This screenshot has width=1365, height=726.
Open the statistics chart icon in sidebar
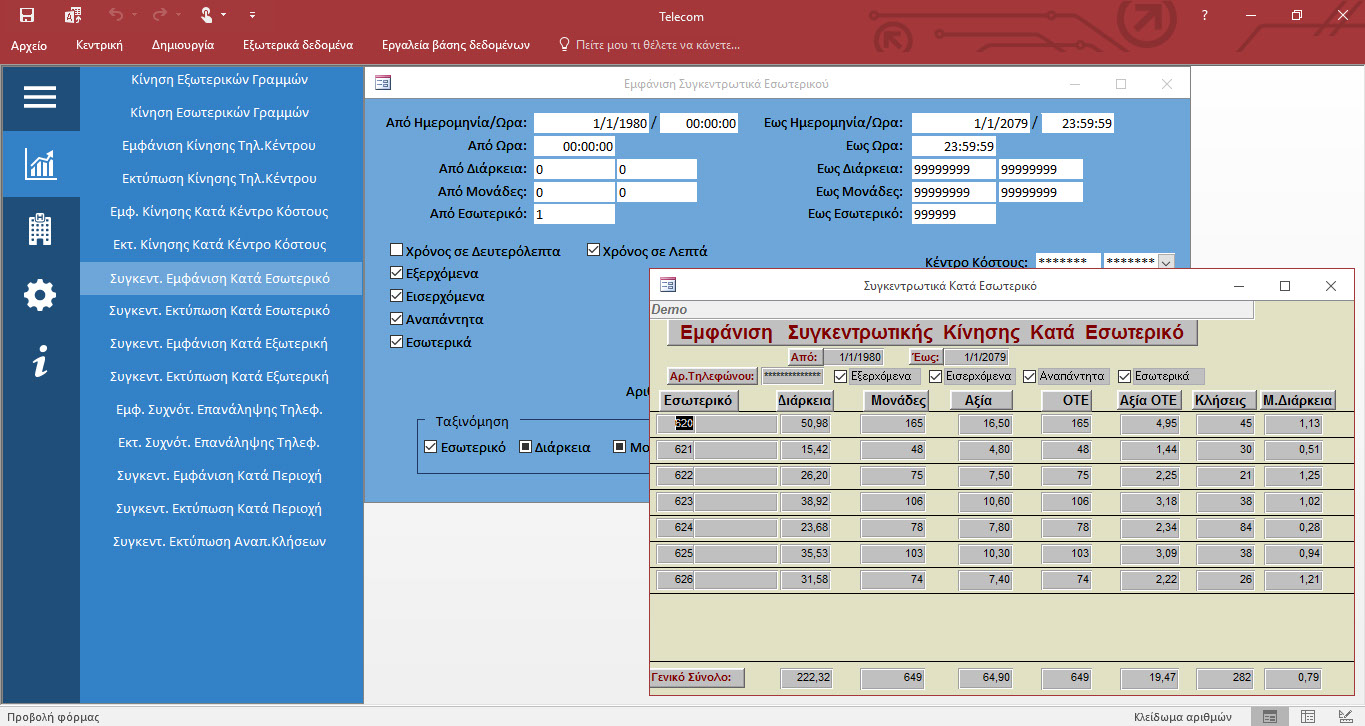pos(40,164)
